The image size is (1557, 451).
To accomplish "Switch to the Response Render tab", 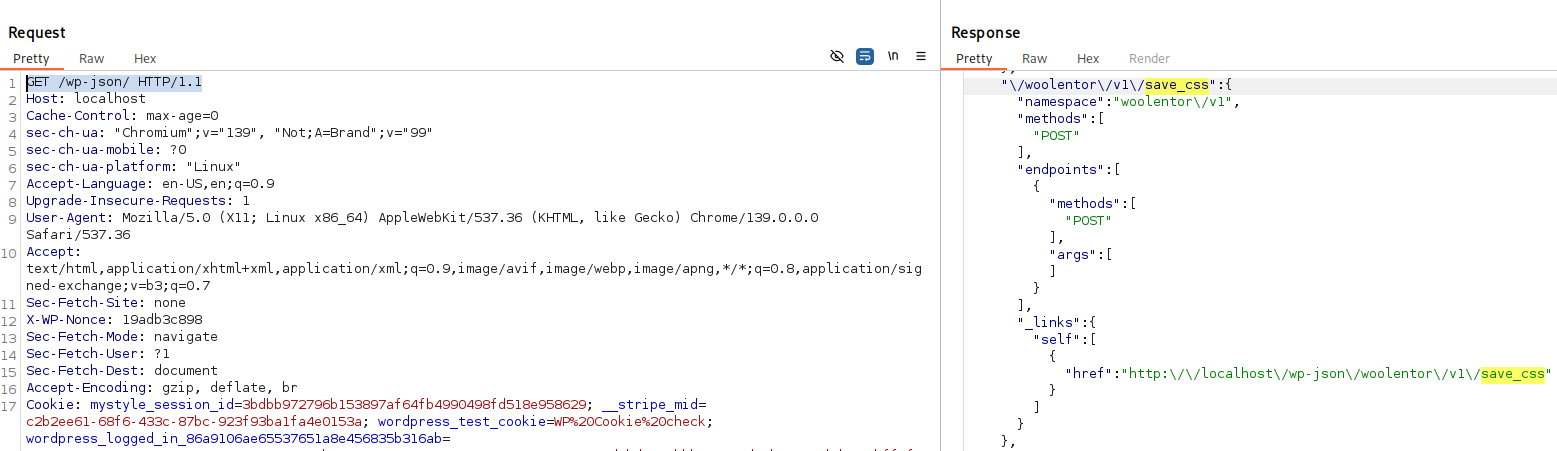I will 1149,59.
